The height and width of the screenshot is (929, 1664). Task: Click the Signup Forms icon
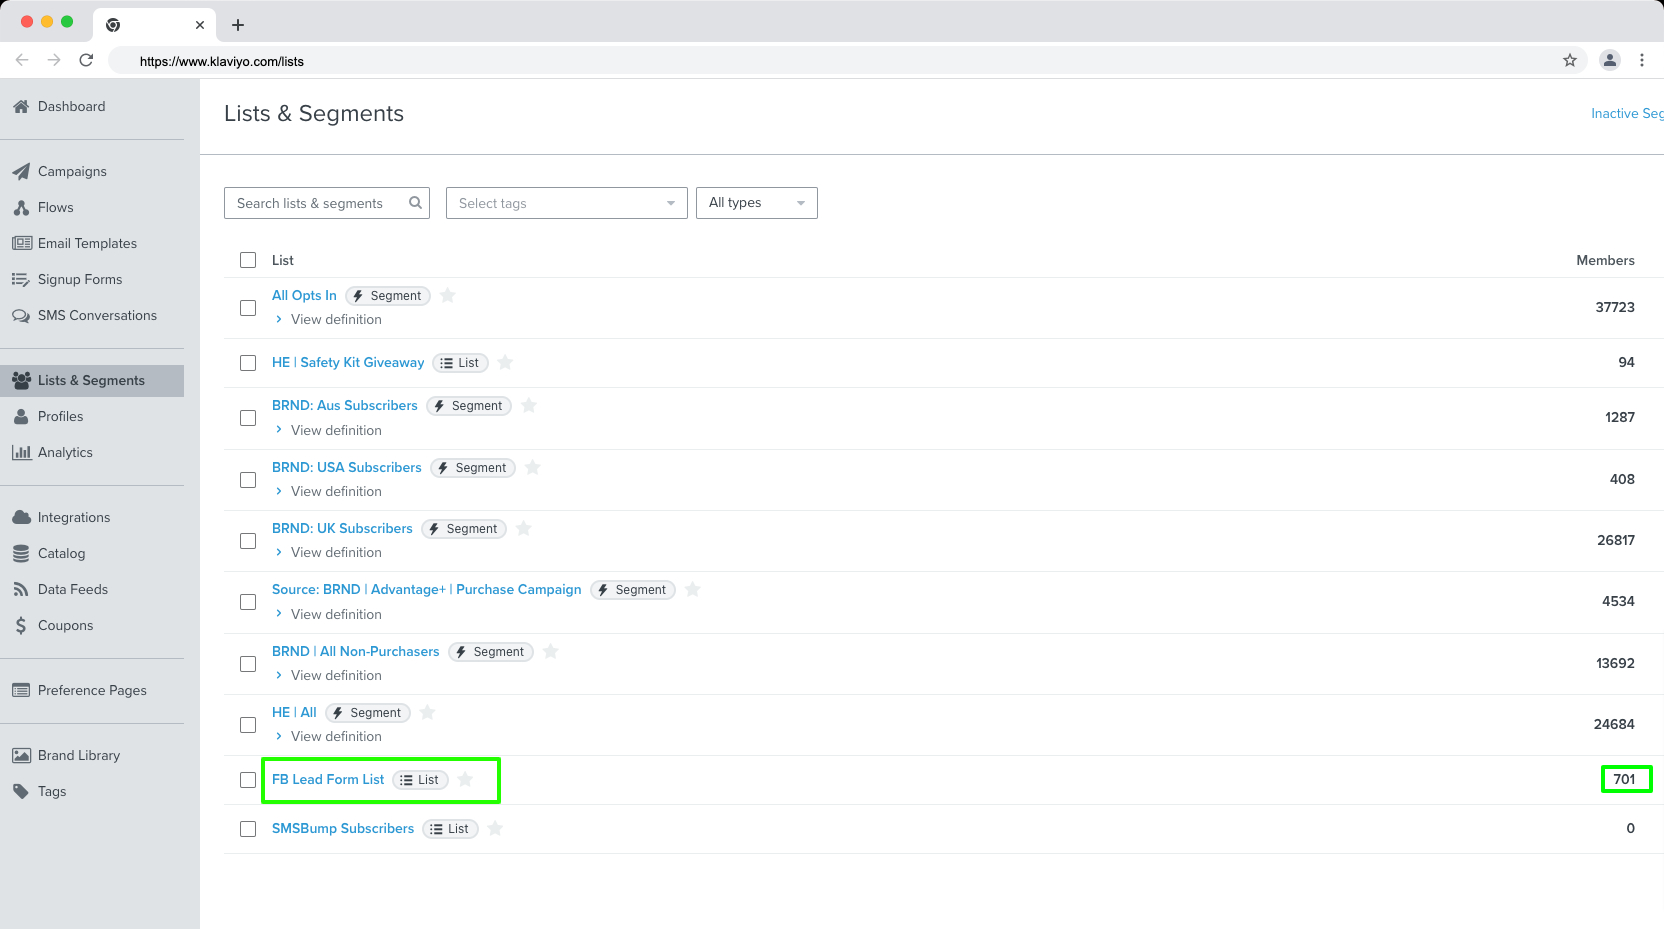pos(21,280)
